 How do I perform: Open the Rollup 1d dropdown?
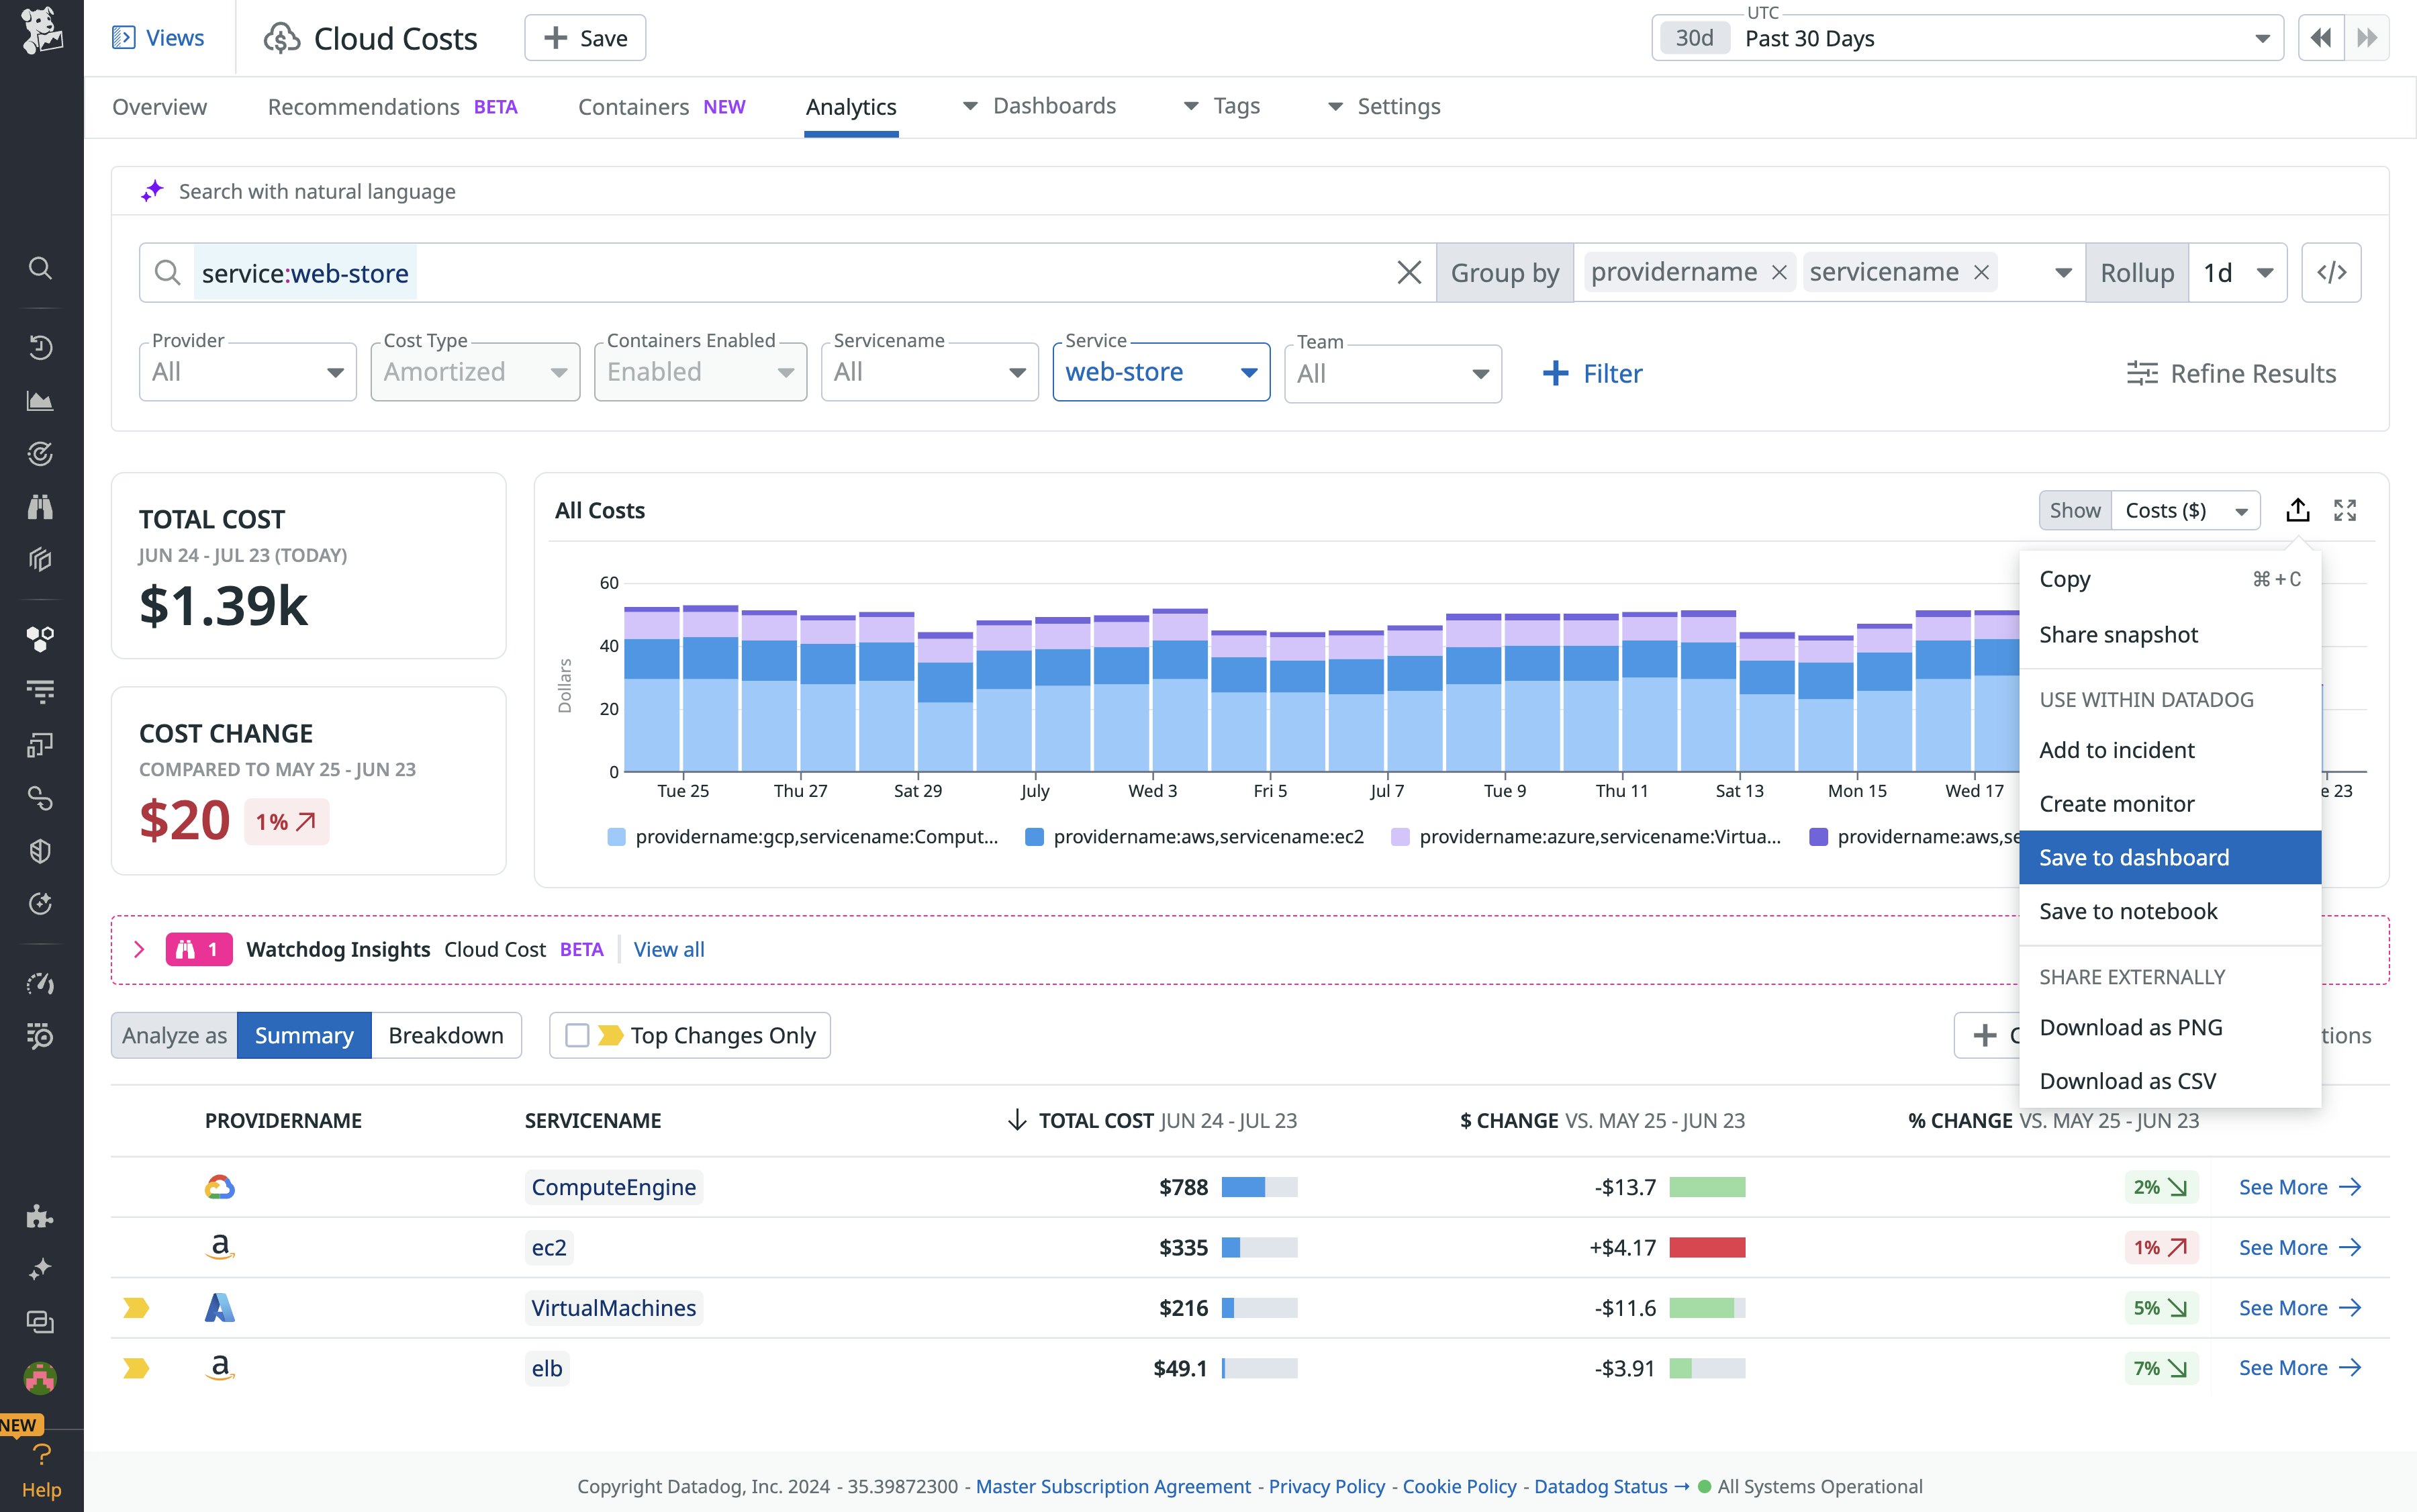2237,272
